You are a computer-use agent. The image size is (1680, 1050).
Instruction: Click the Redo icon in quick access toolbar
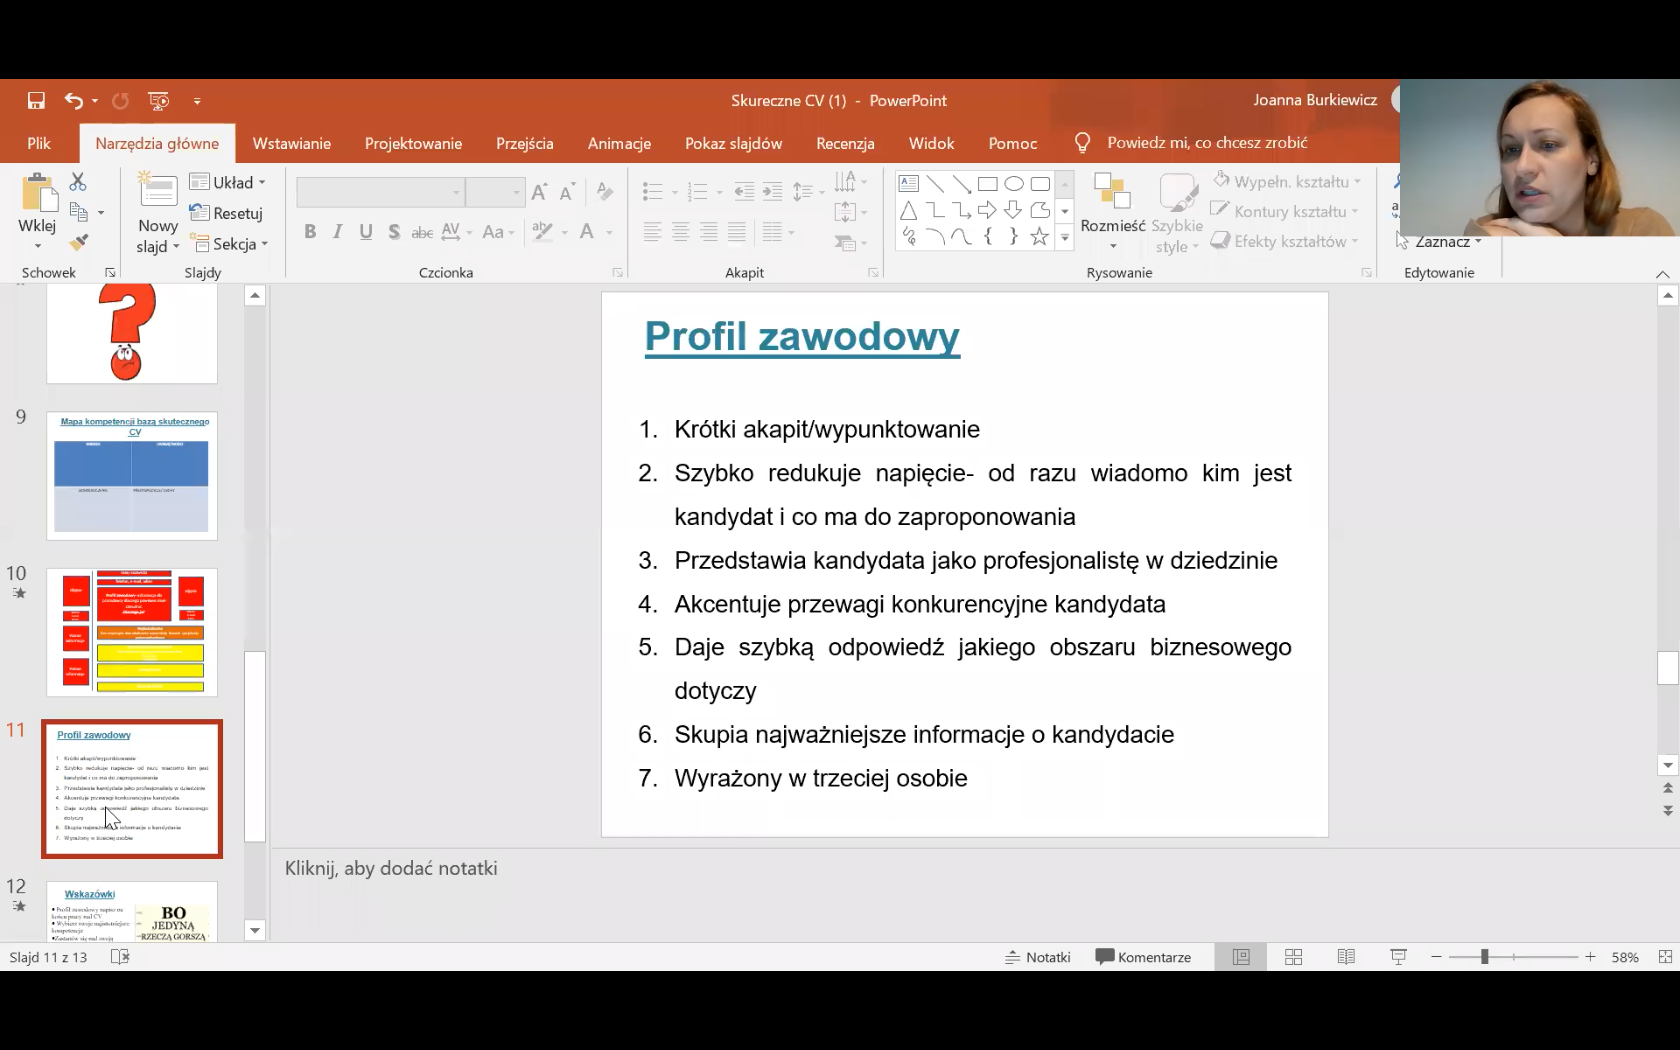coord(120,100)
